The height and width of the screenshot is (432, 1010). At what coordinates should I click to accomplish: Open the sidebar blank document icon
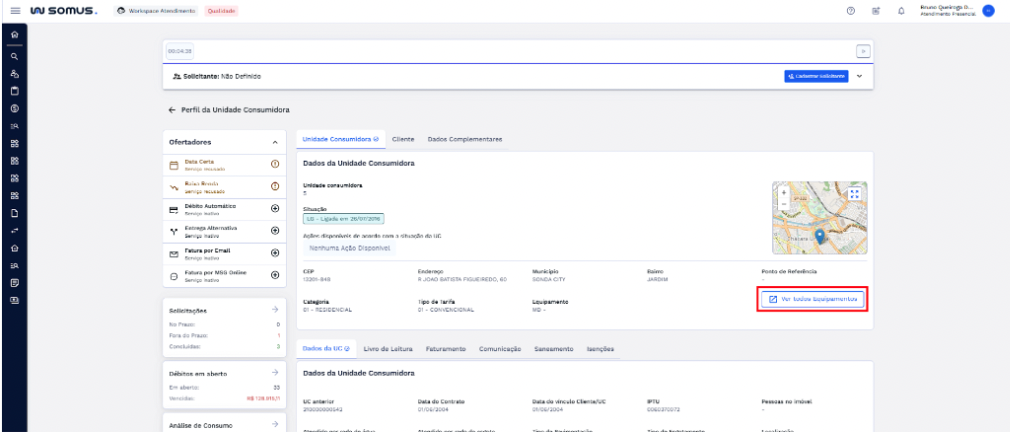pos(14,213)
